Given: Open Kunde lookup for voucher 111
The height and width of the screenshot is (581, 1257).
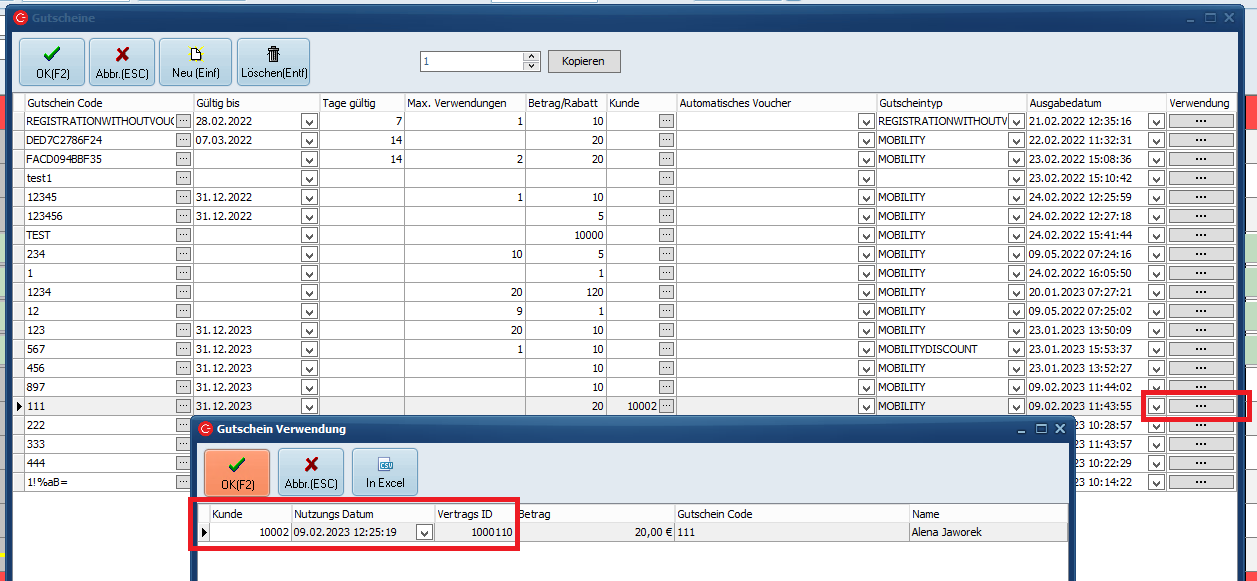Looking at the screenshot, I should [666, 406].
